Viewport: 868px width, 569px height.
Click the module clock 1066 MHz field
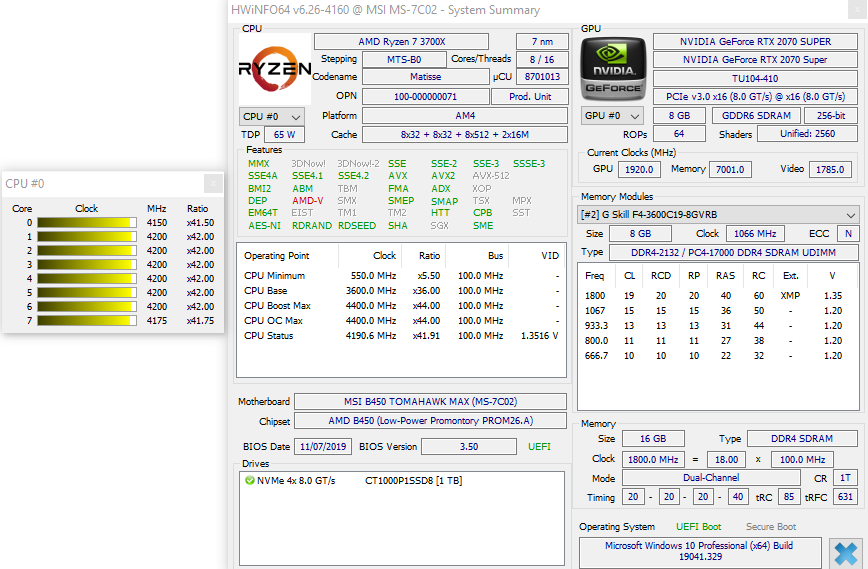[x=755, y=234]
